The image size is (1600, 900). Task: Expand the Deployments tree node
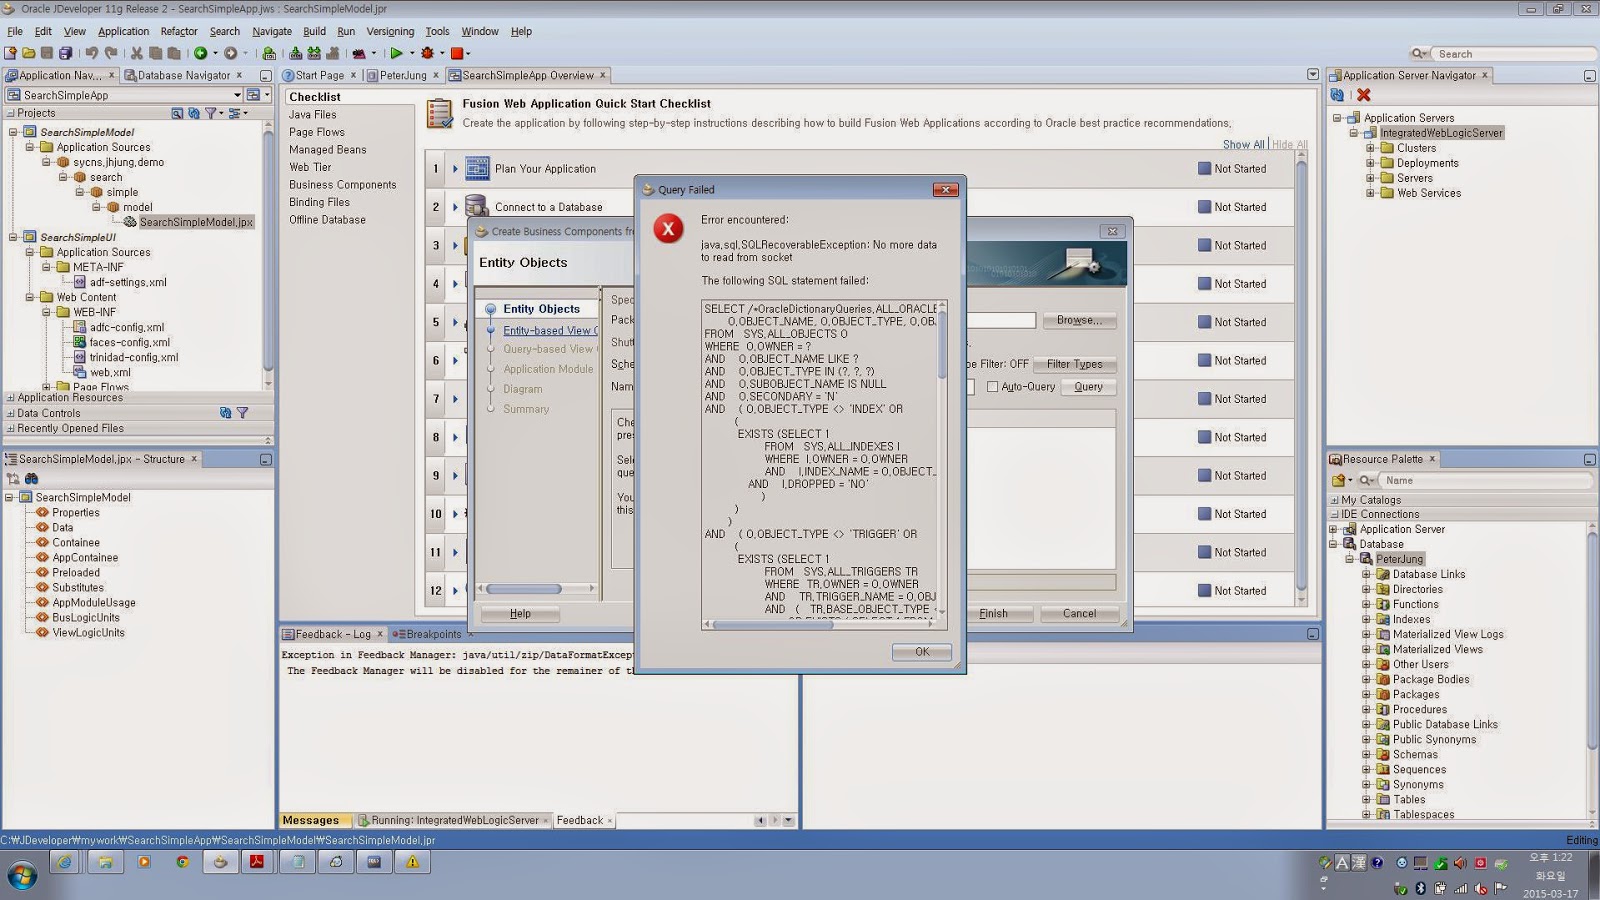pos(1370,163)
